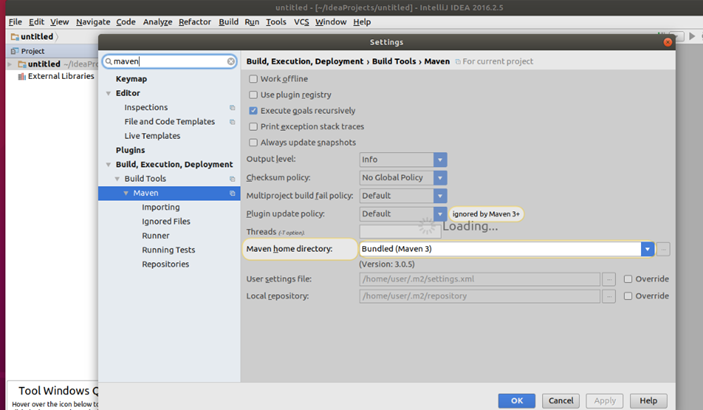Click the project-level icon next to Inspections
The width and height of the screenshot is (703, 410).
[x=232, y=108]
